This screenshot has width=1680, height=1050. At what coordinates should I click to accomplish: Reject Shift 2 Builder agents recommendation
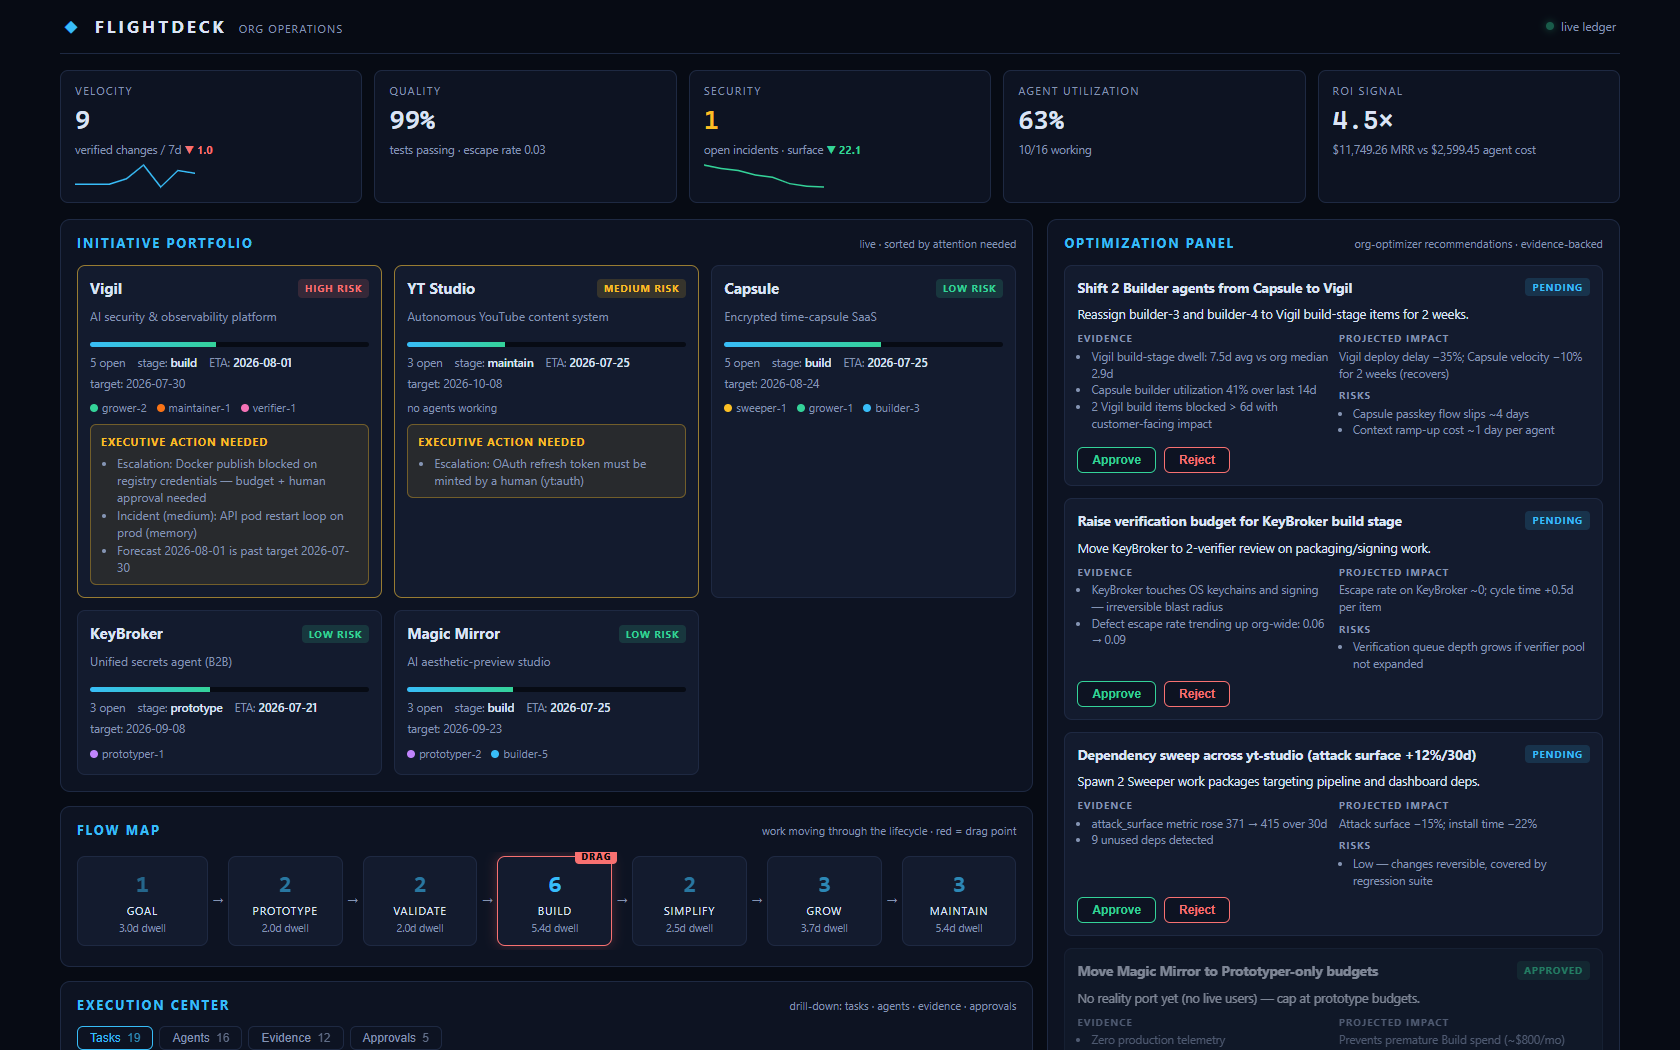1197,460
